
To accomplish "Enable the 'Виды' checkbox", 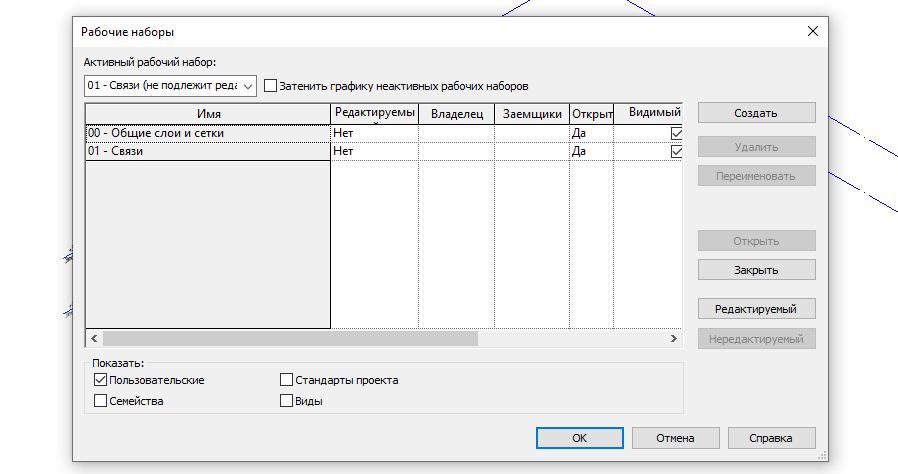I will 287,401.
